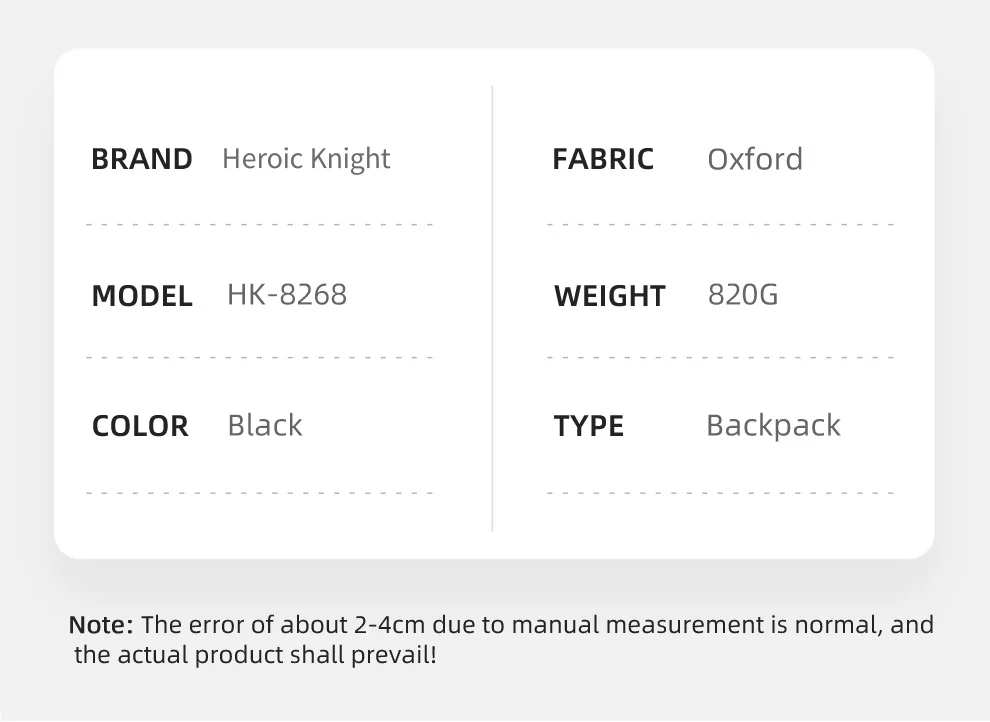Click the BRAND label
Viewport: 990px width, 722px height.
141,159
